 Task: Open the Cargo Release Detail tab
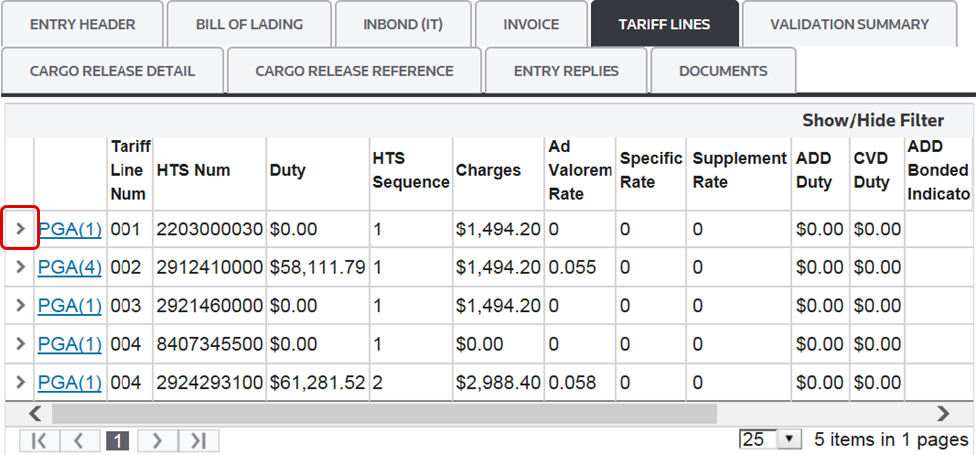[113, 71]
